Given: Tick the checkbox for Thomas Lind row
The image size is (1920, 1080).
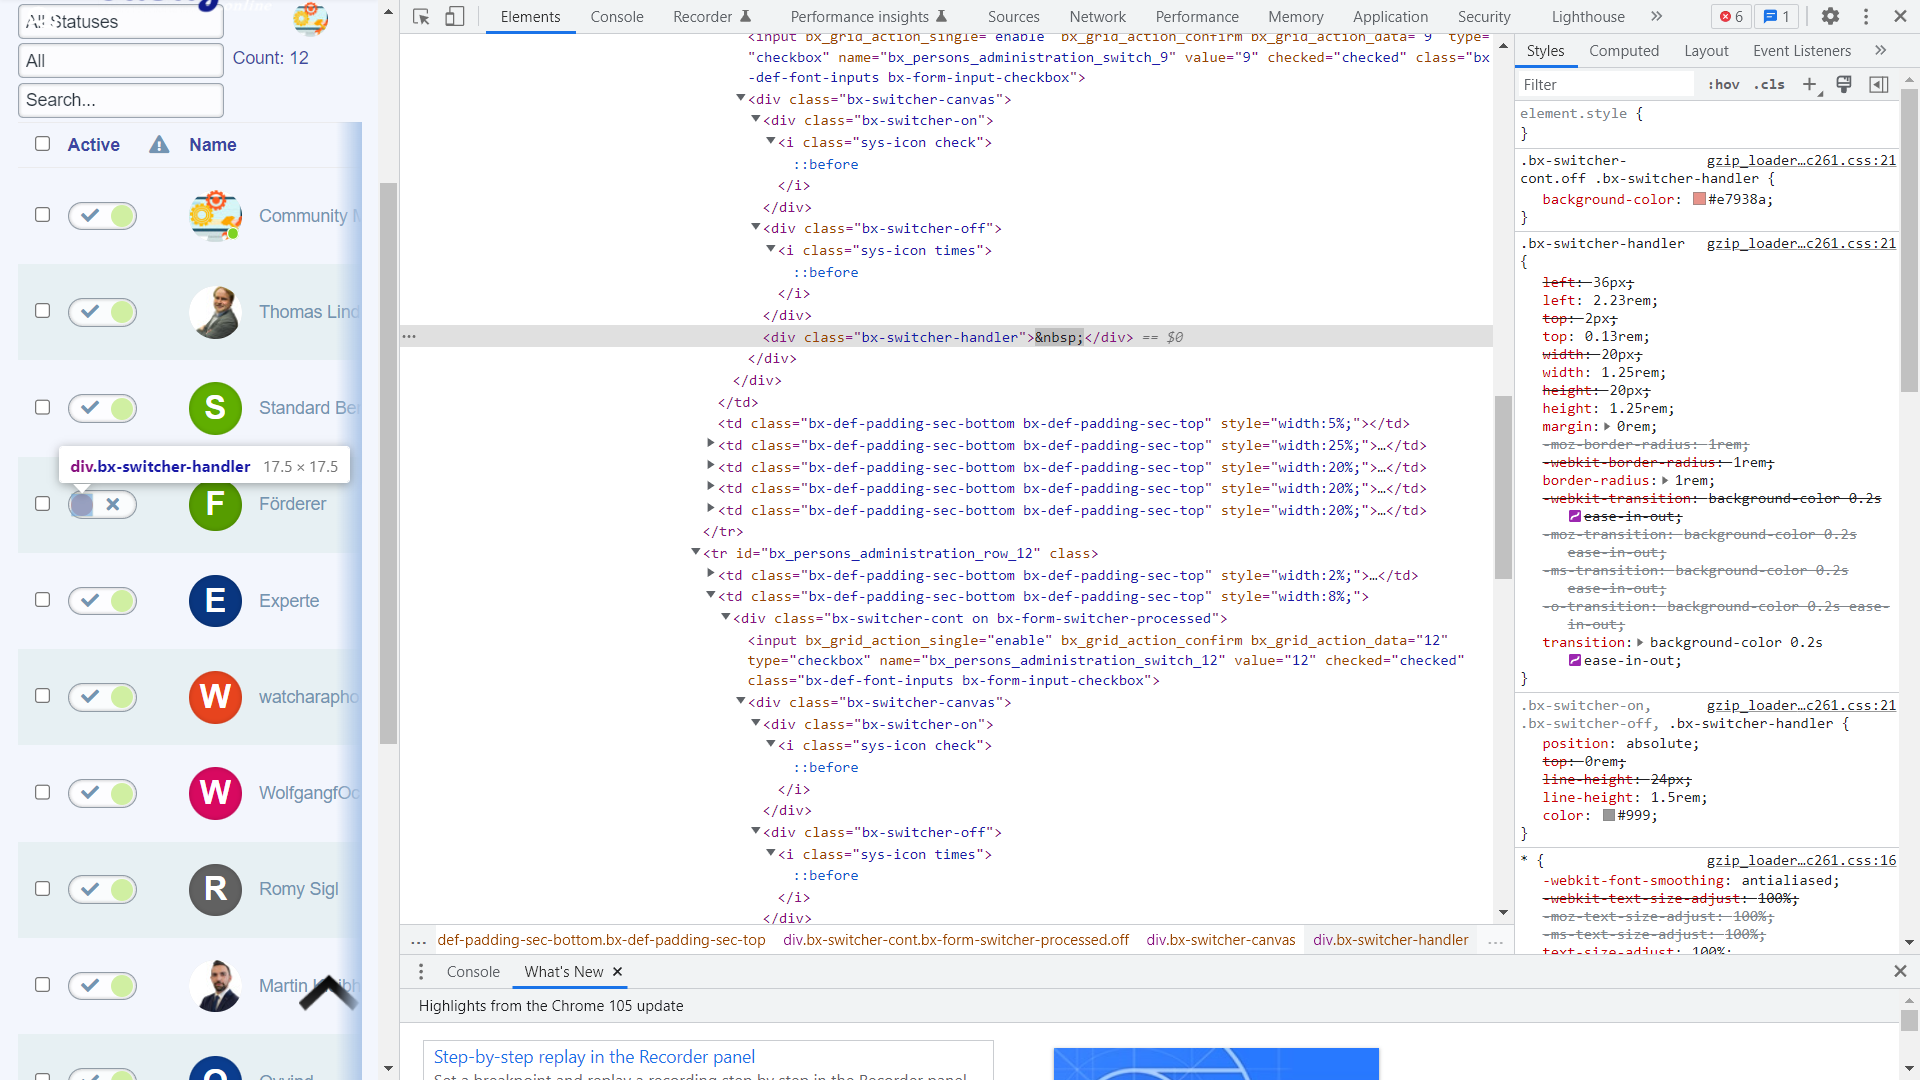Looking at the screenshot, I should pos(42,311).
